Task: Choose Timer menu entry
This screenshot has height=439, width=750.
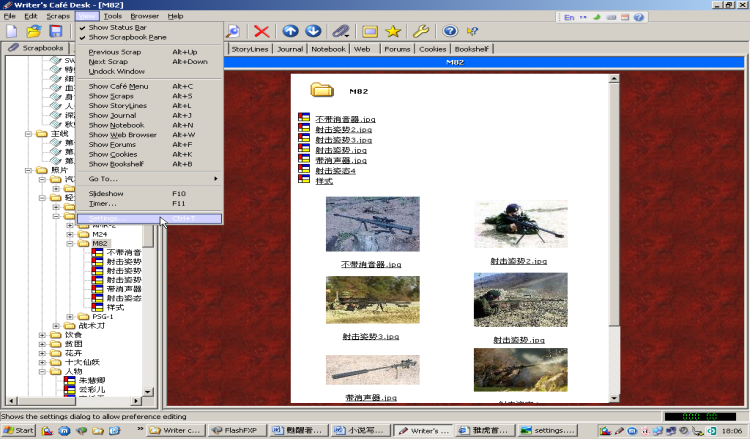Action: tap(149, 203)
